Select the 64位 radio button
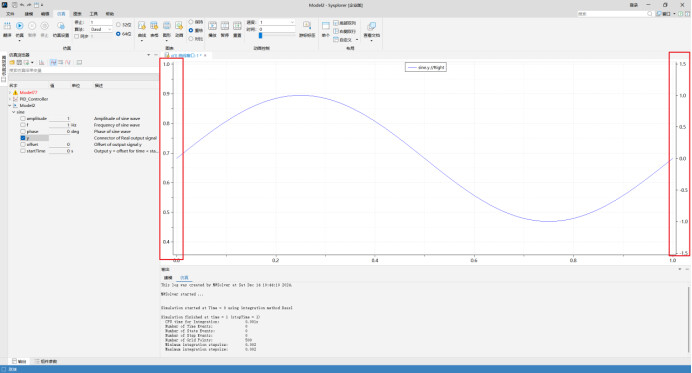 [x=118, y=34]
